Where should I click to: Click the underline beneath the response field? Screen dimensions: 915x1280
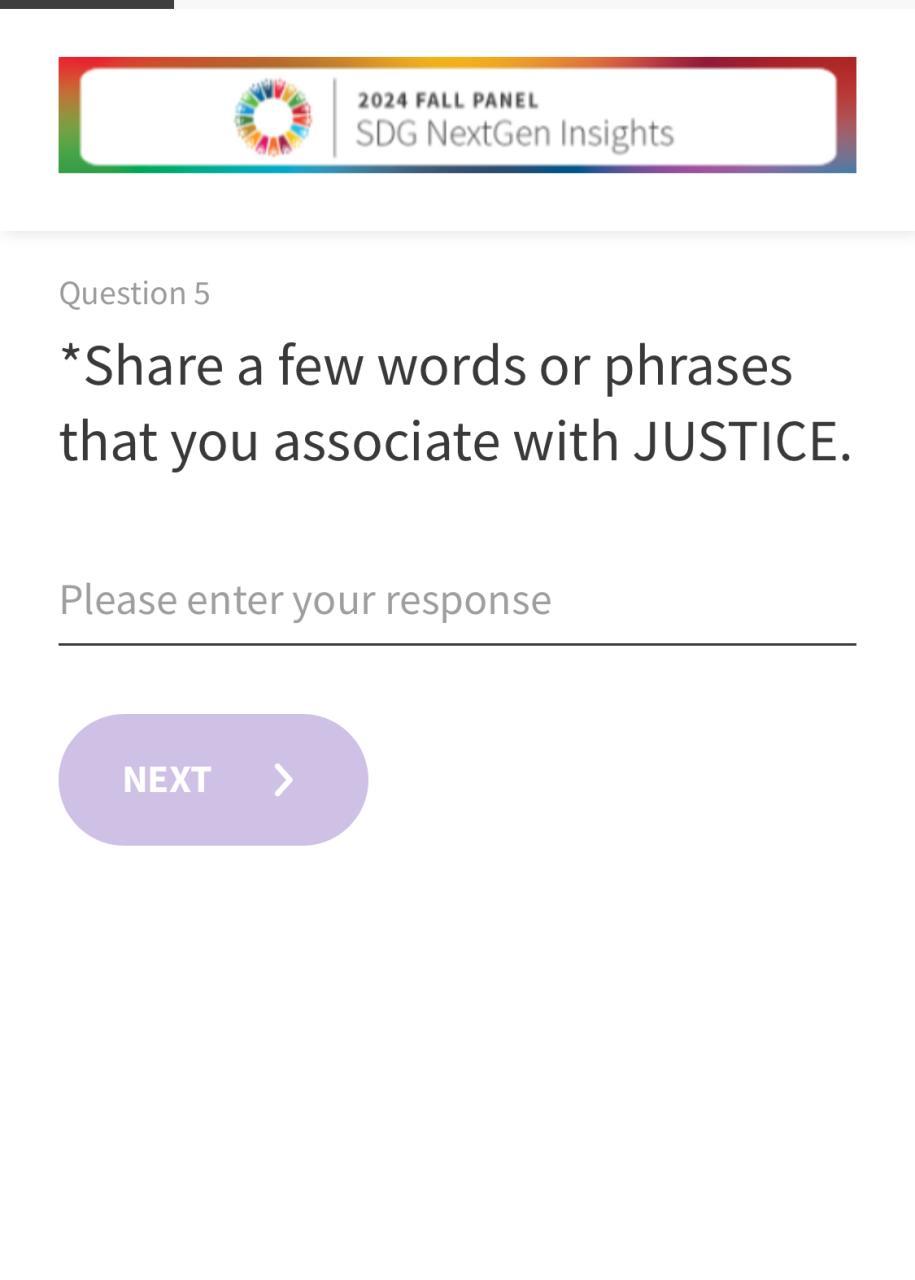point(456,644)
